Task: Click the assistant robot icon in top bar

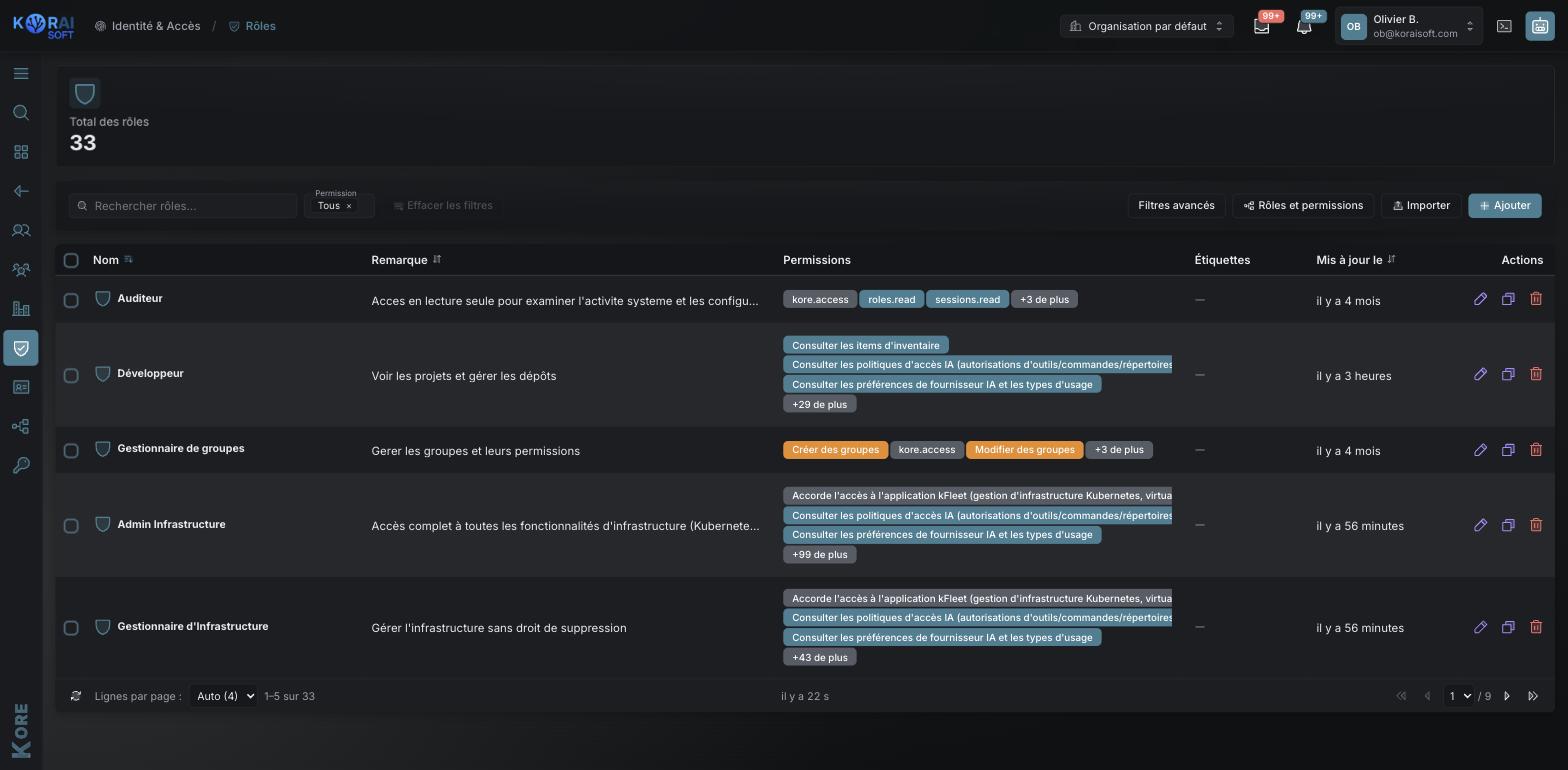Action: point(1540,26)
